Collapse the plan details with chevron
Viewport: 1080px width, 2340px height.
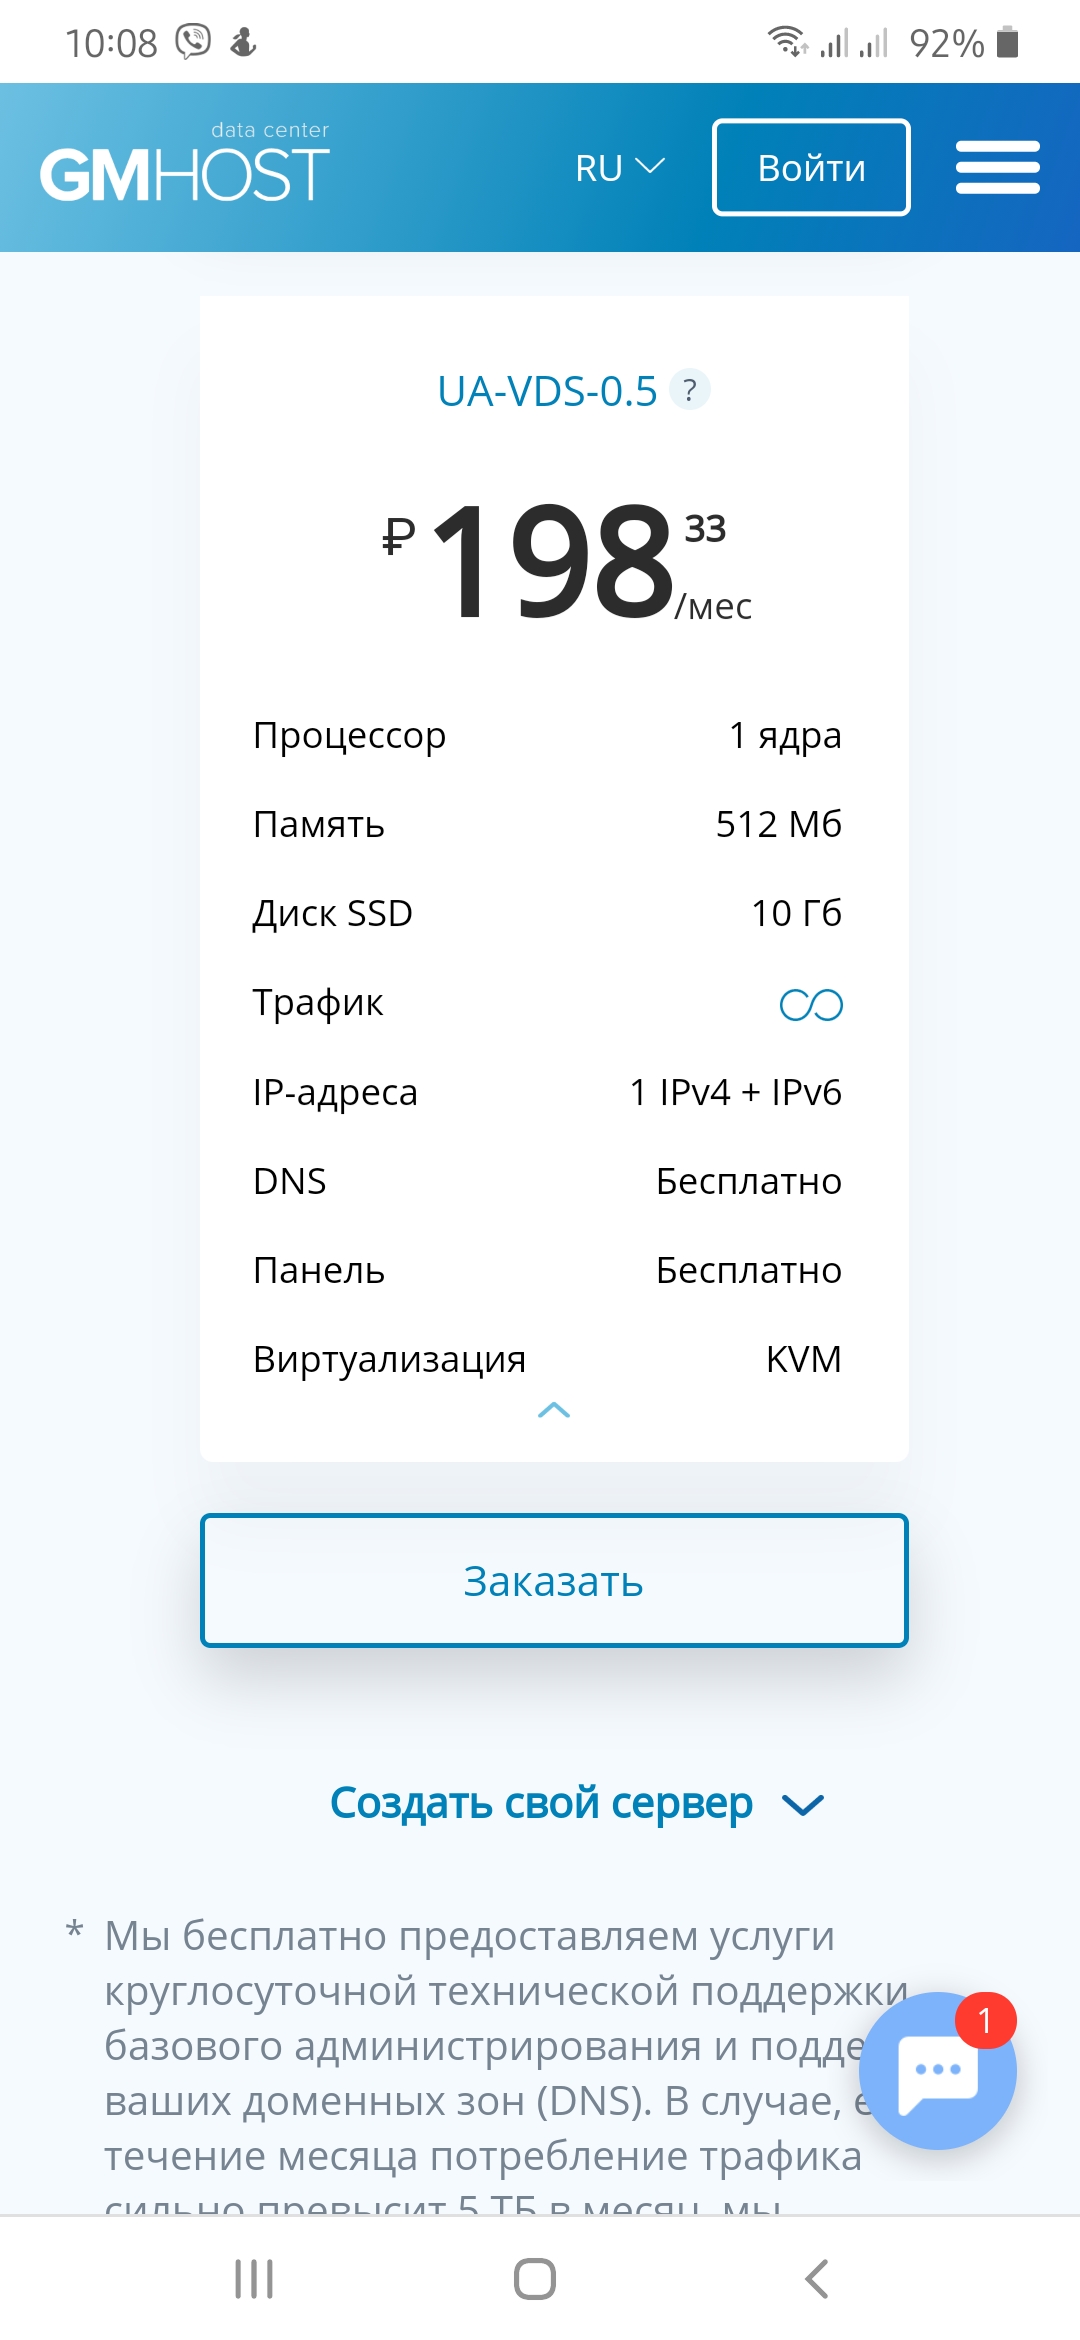[553, 1411]
